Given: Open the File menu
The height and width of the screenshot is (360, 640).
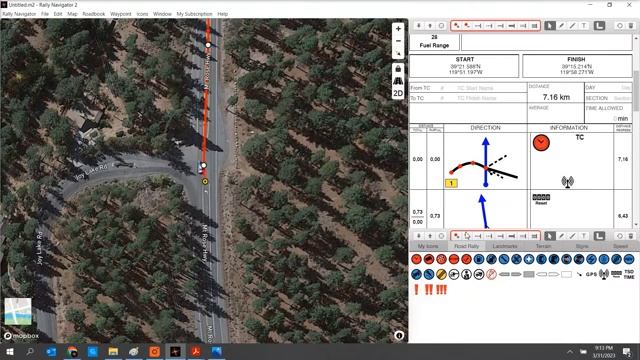Looking at the screenshot, I should 45,14.
